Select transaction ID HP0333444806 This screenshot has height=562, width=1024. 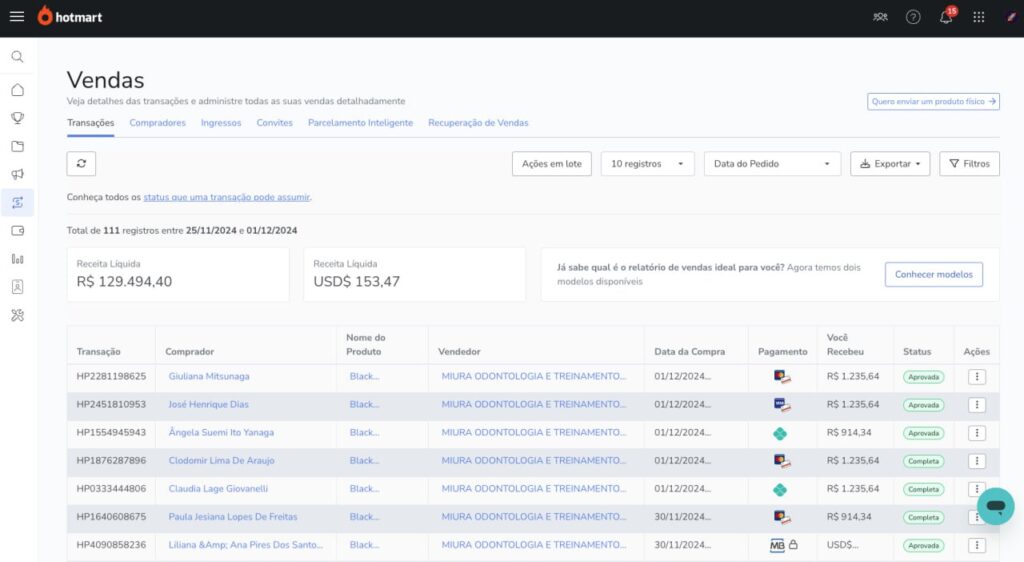coord(111,489)
